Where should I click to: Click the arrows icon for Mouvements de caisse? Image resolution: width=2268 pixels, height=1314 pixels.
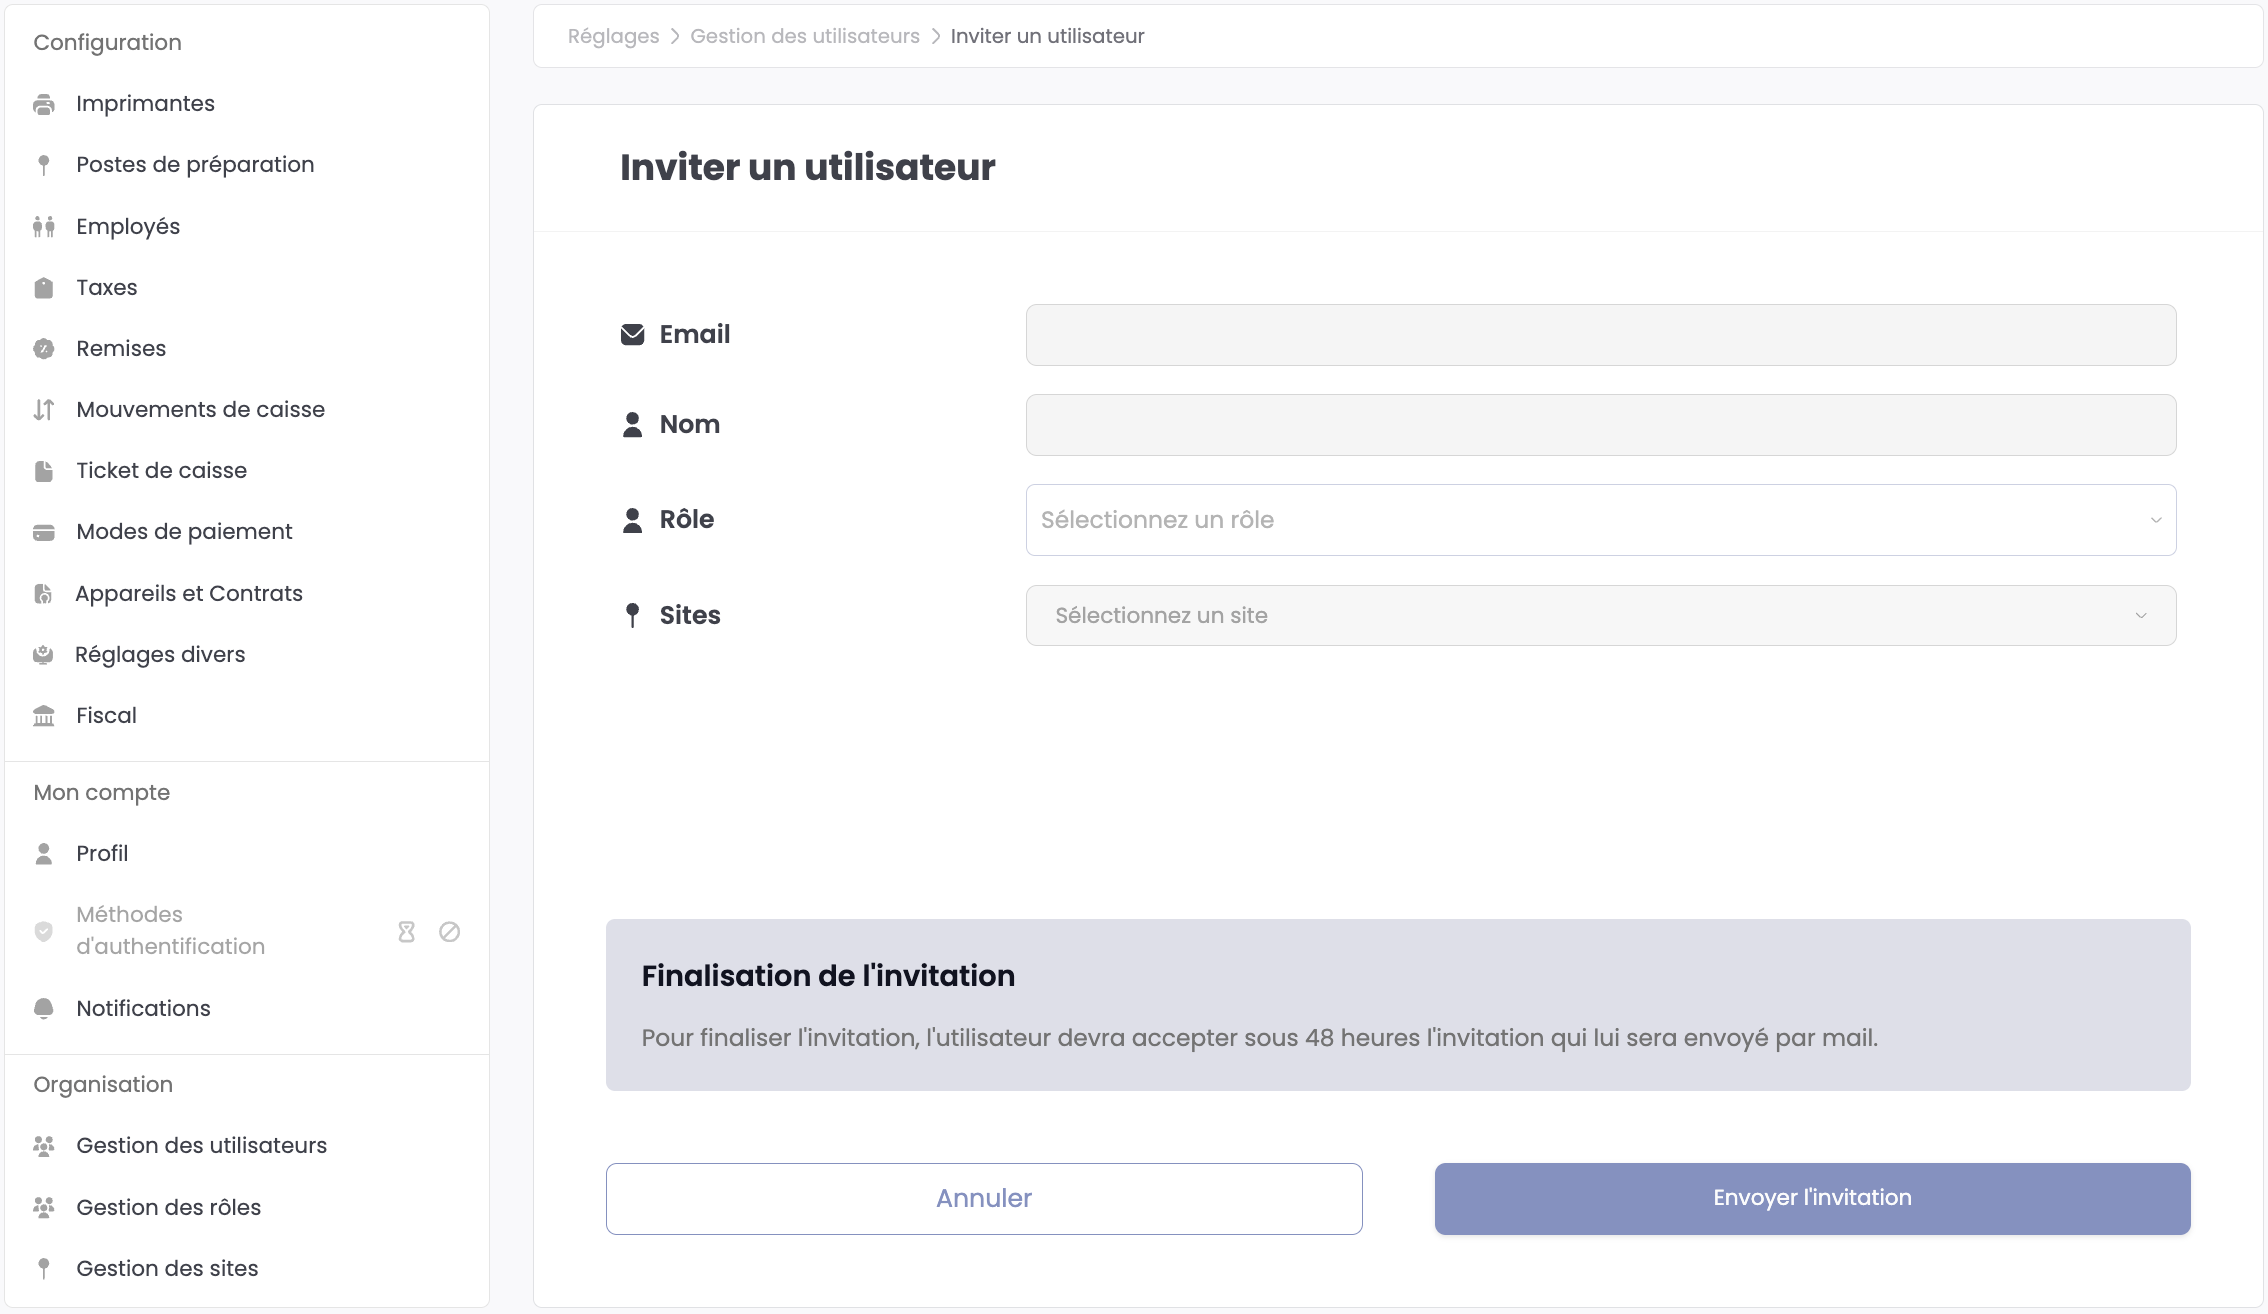[x=44, y=410]
